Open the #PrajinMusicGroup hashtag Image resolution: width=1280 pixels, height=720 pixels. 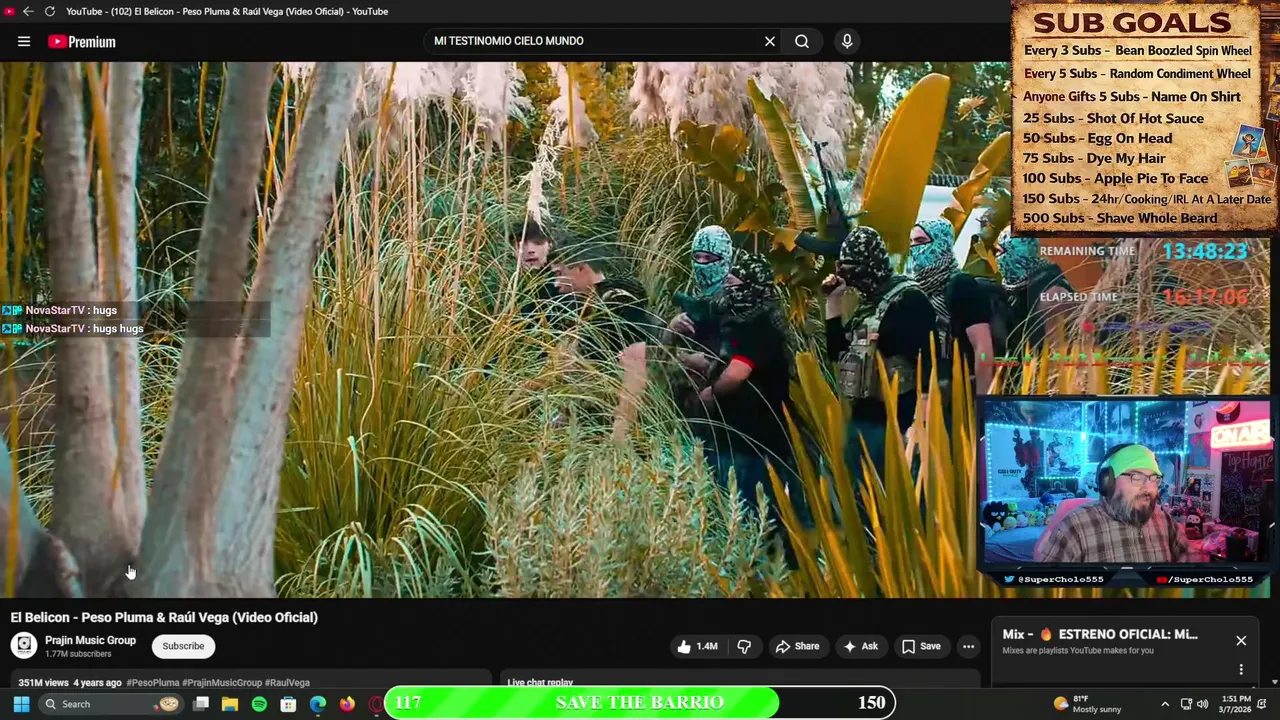point(222,683)
